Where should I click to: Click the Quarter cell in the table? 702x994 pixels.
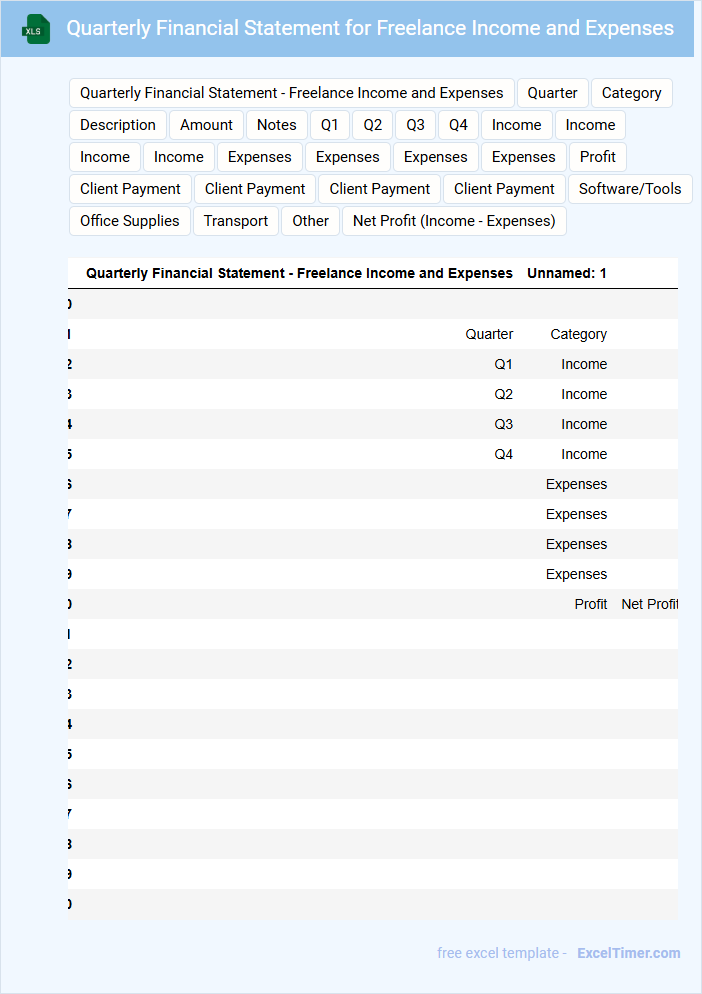489,334
